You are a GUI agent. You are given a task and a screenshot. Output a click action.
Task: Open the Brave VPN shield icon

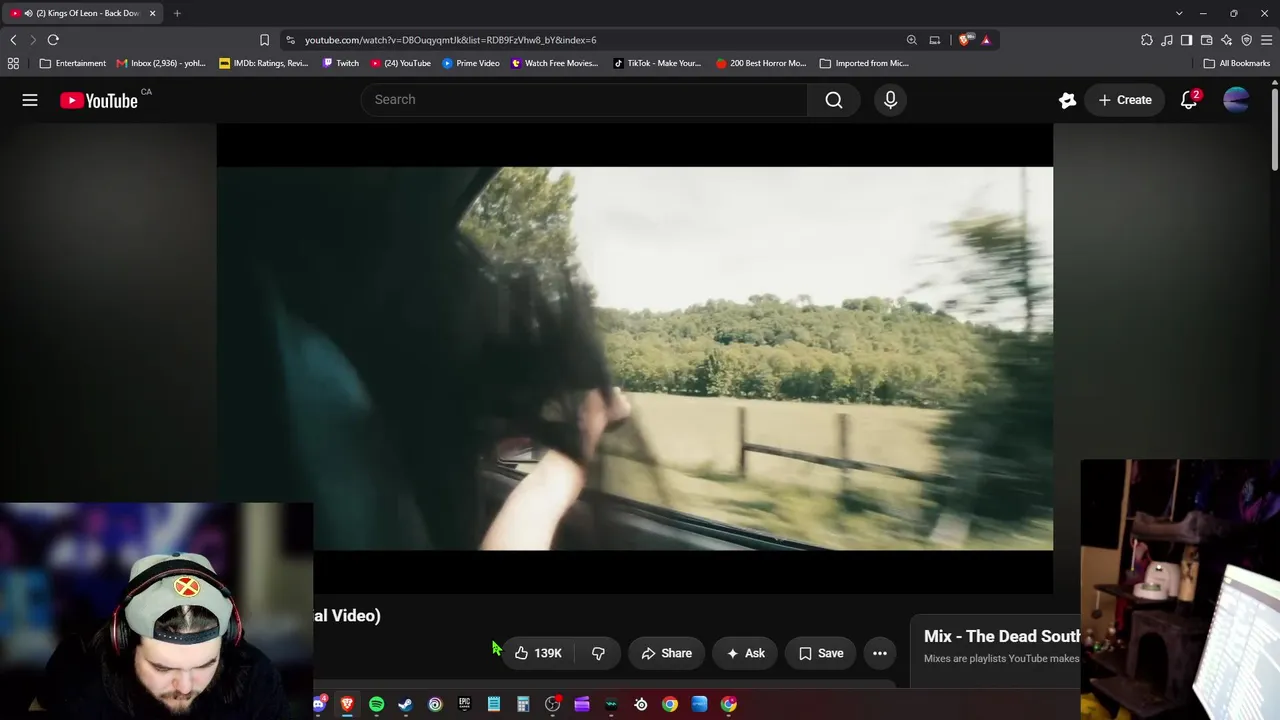tap(1247, 40)
